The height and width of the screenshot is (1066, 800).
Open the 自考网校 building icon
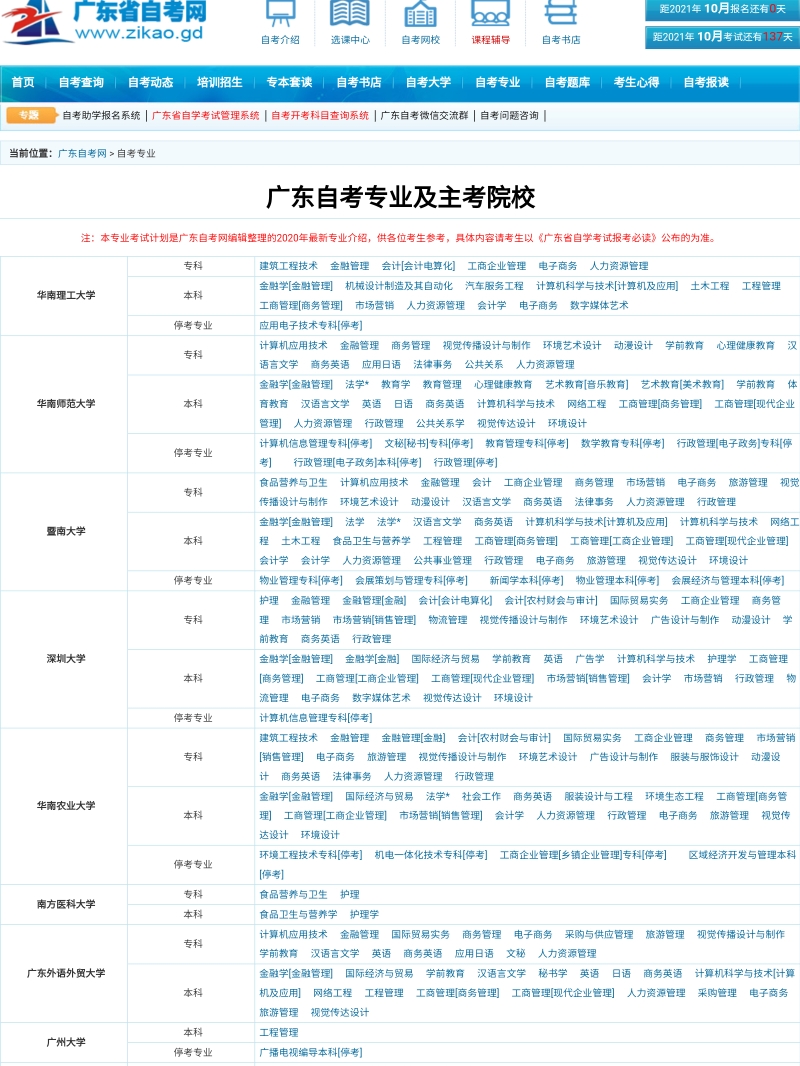pos(420,22)
